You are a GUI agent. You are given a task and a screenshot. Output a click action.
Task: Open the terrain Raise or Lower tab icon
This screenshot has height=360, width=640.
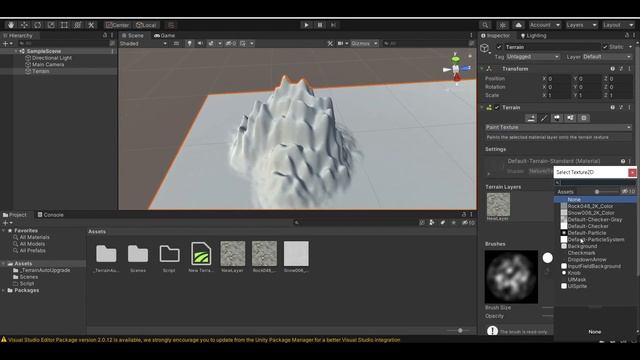click(x=531, y=118)
